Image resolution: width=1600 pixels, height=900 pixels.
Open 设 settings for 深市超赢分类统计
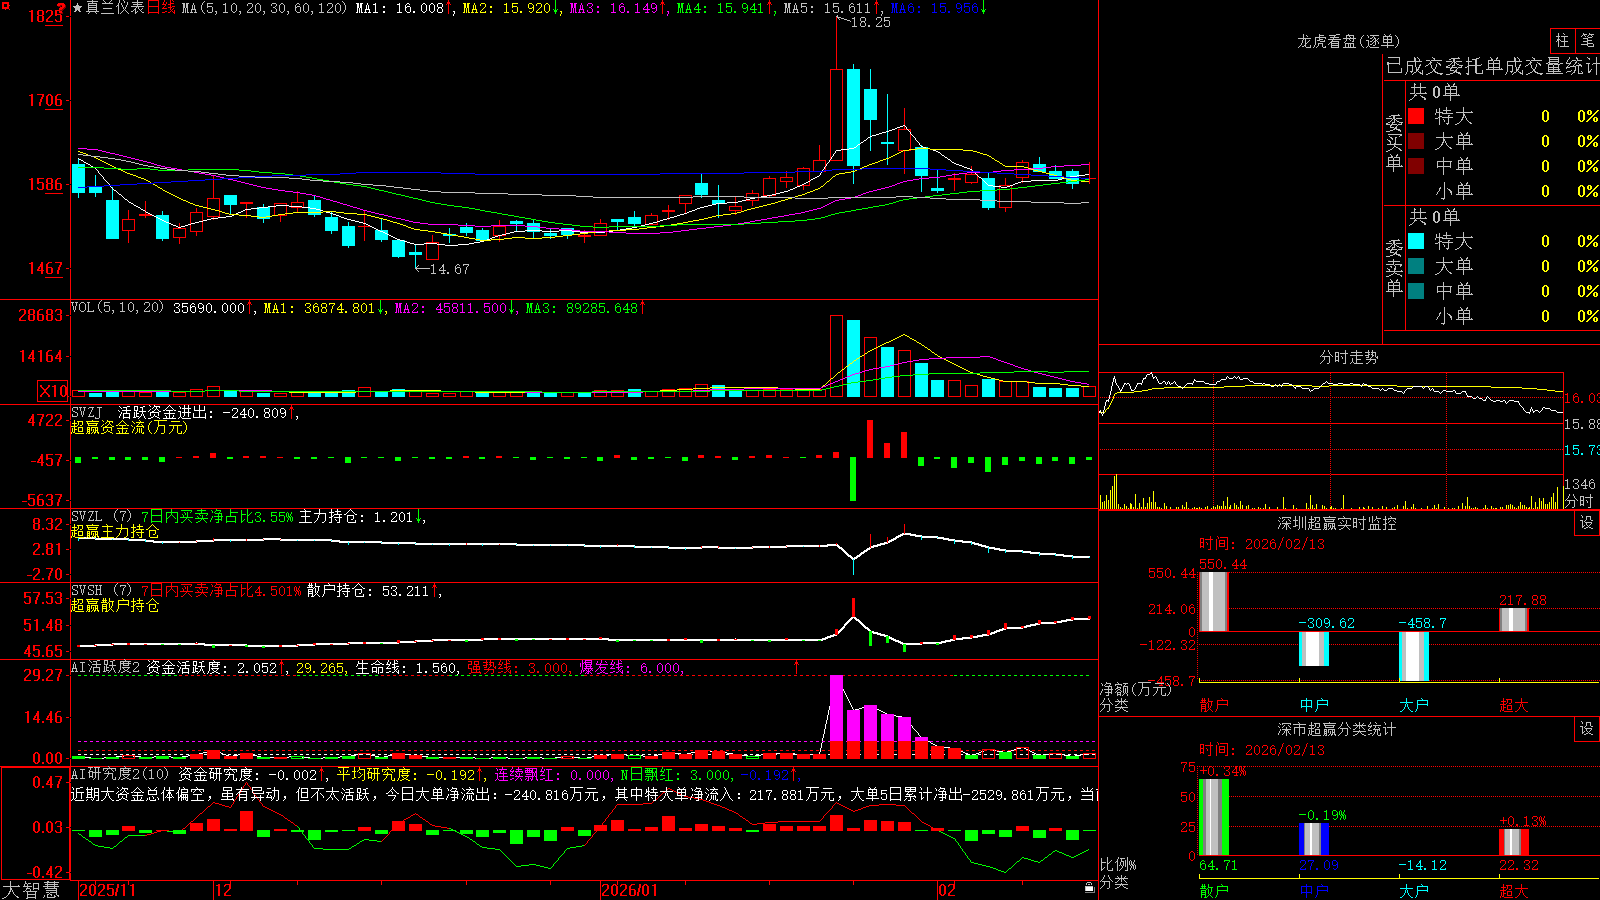(1587, 729)
